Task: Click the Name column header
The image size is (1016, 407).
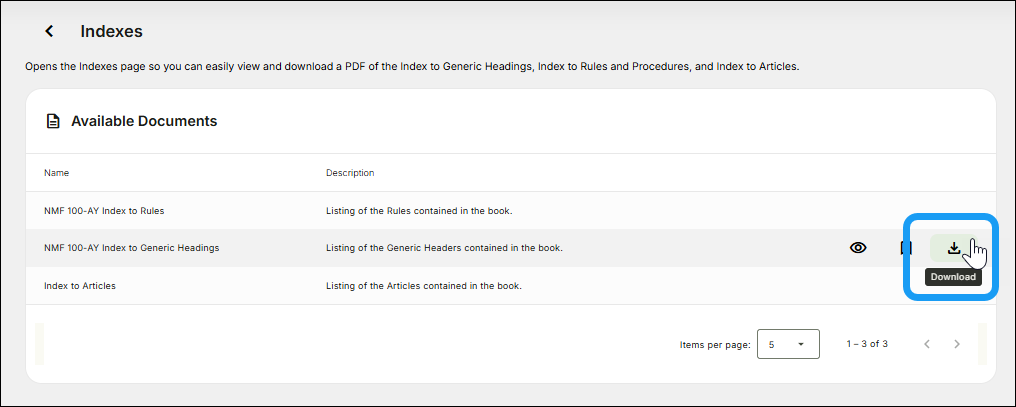Action: [57, 173]
